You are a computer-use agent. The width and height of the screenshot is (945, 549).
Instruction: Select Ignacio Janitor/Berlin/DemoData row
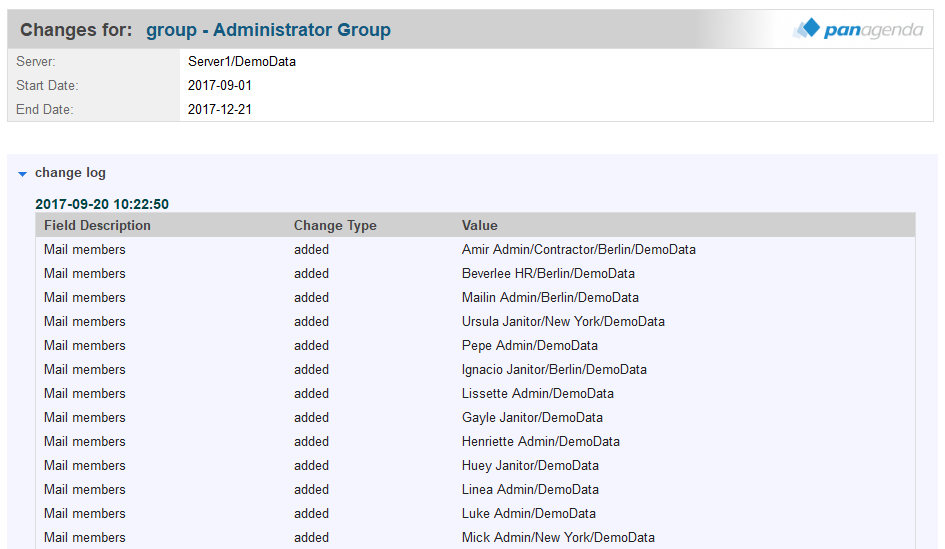point(554,370)
